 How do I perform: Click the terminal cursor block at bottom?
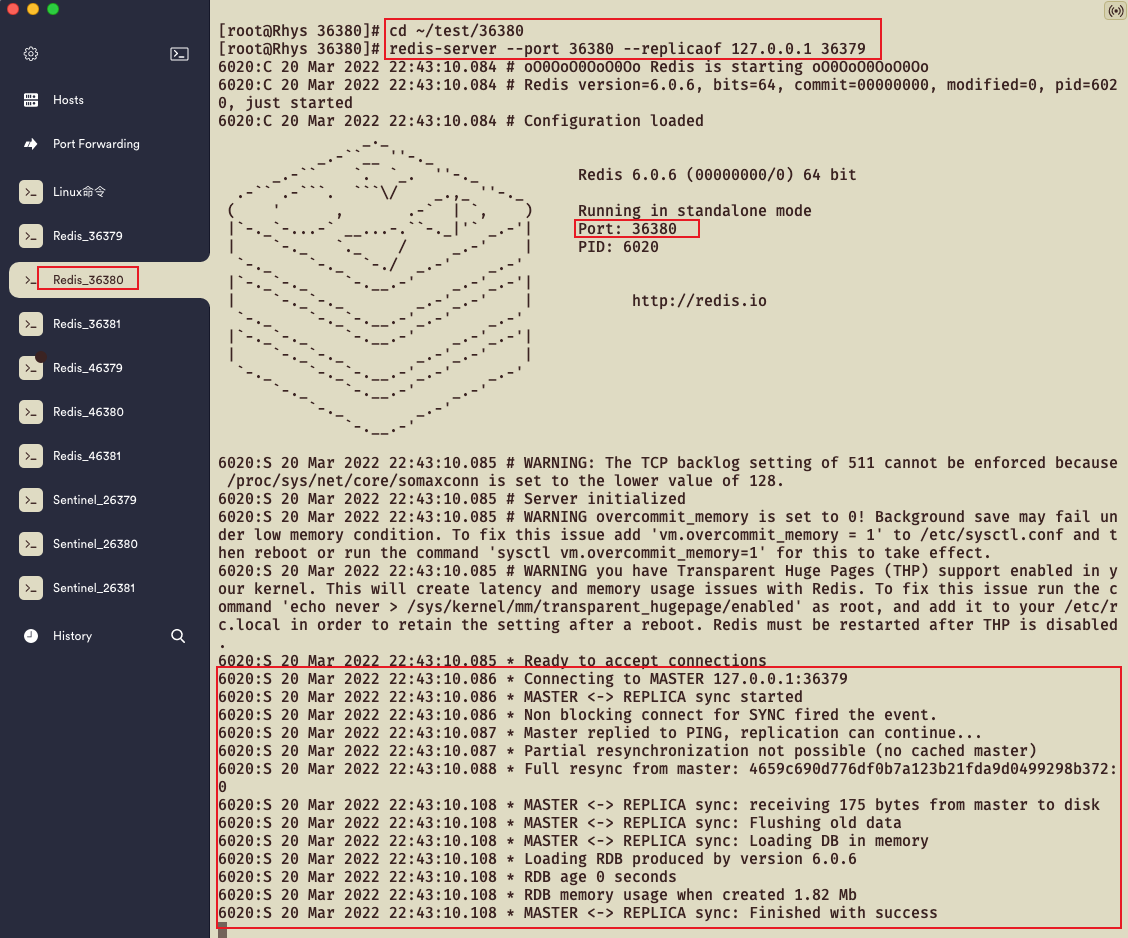(x=222, y=931)
